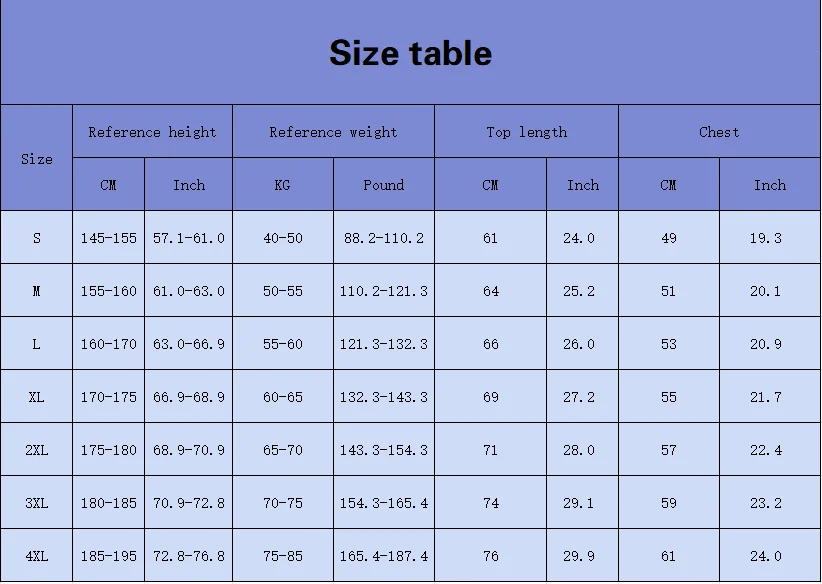Click the Size header cell

click(x=37, y=159)
